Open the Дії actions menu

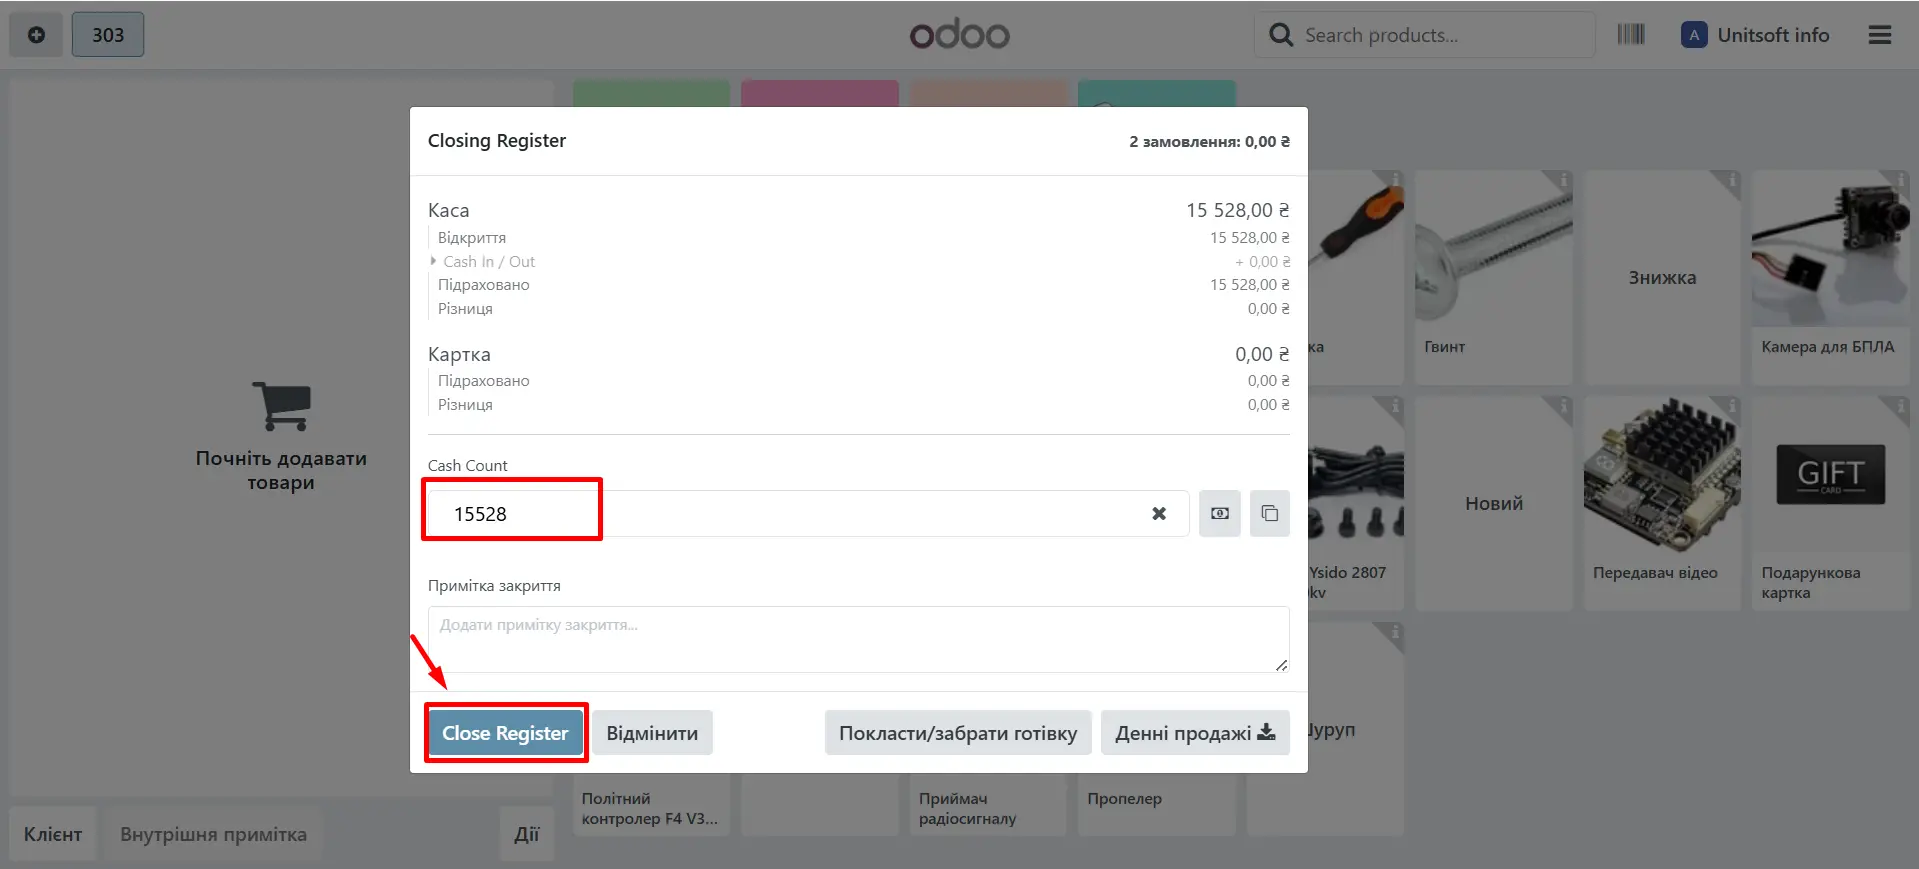tap(526, 834)
